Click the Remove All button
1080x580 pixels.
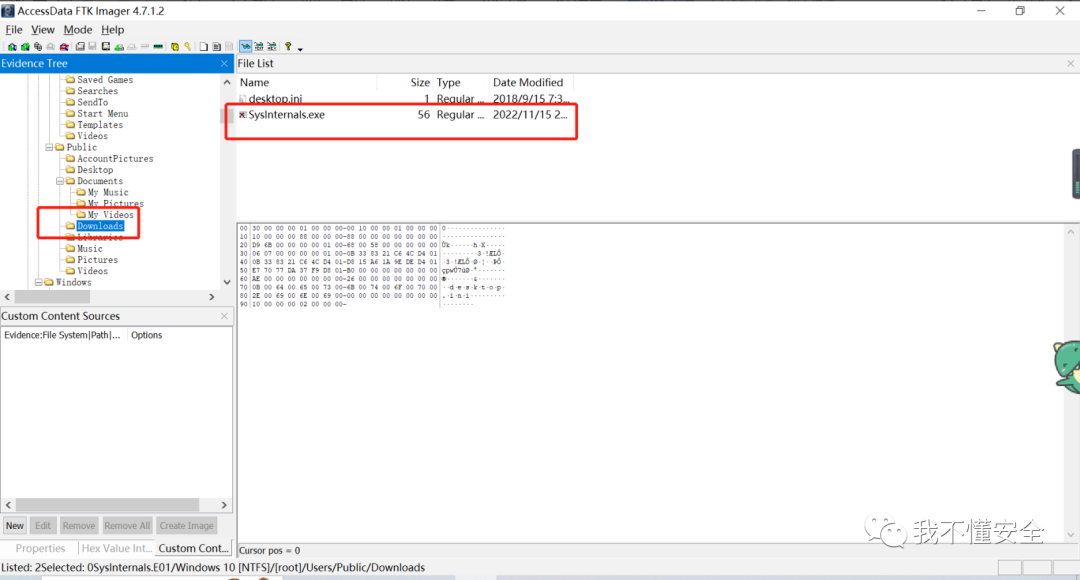pos(127,526)
